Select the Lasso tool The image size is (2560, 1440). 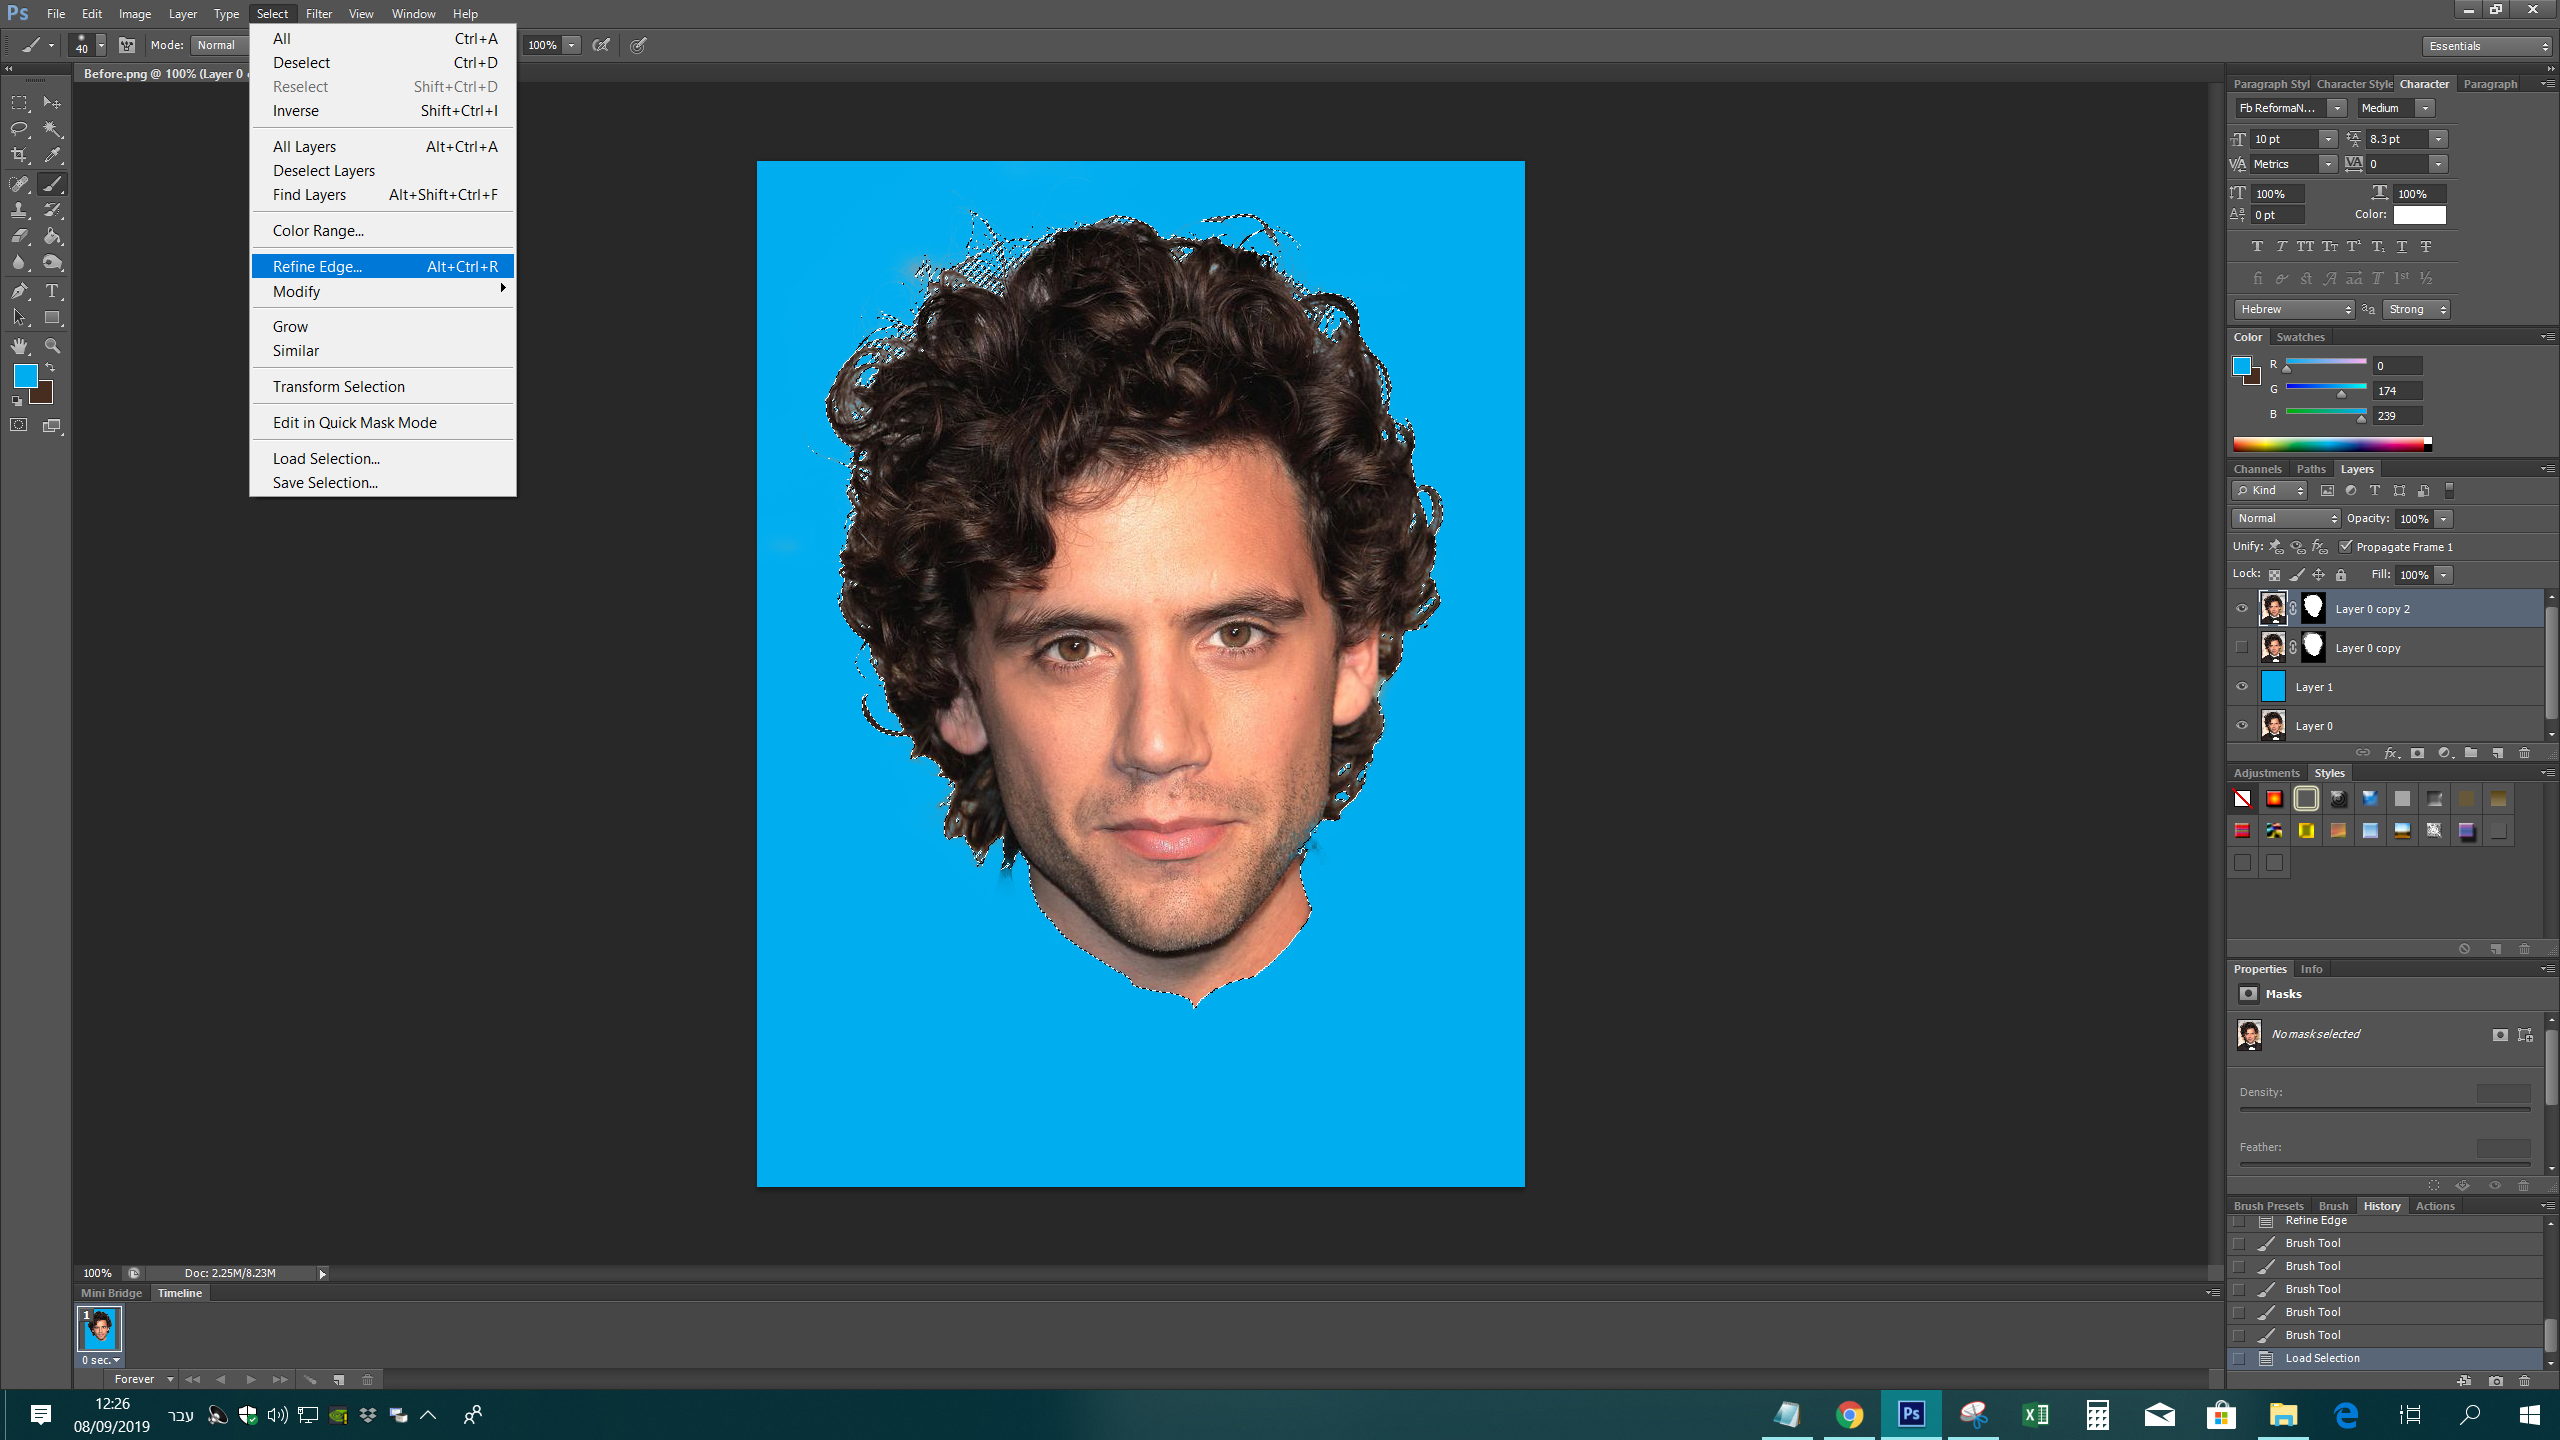coord(19,129)
